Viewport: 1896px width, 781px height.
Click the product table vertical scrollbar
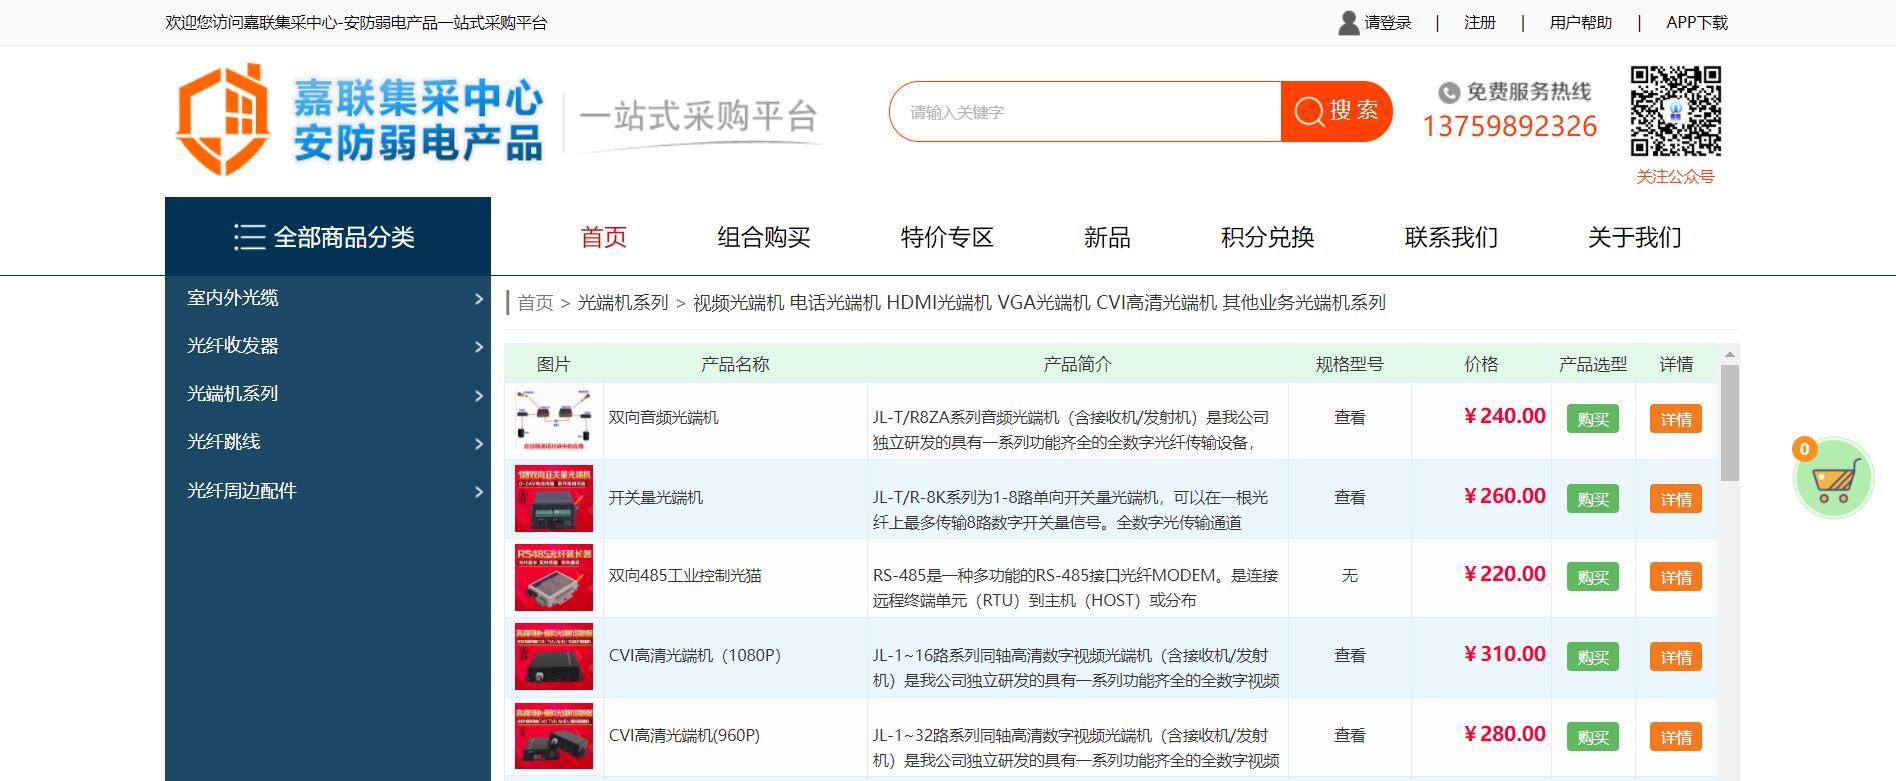coord(1729,423)
